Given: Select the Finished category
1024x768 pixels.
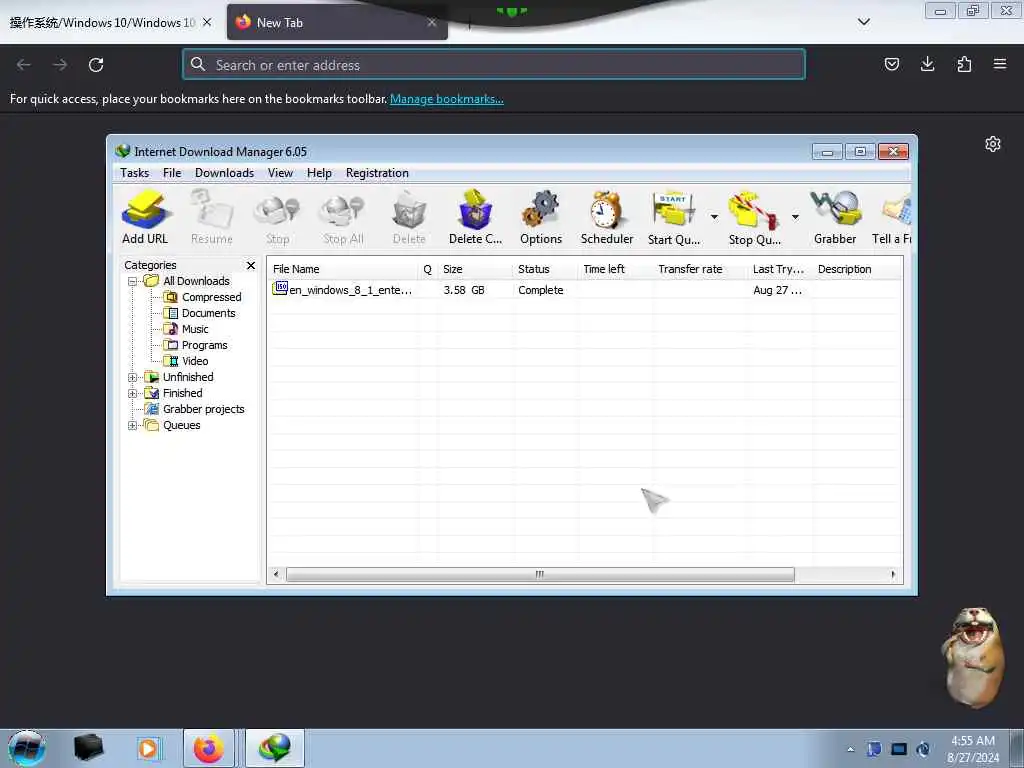Looking at the screenshot, I should (182, 393).
